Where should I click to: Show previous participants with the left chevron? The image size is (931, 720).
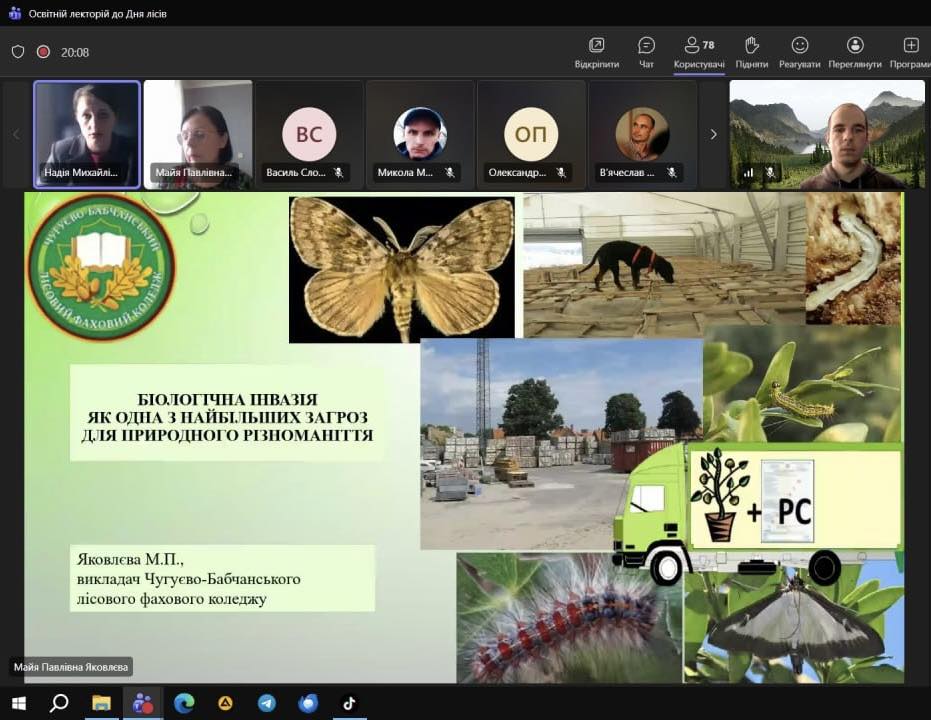tap(16, 134)
